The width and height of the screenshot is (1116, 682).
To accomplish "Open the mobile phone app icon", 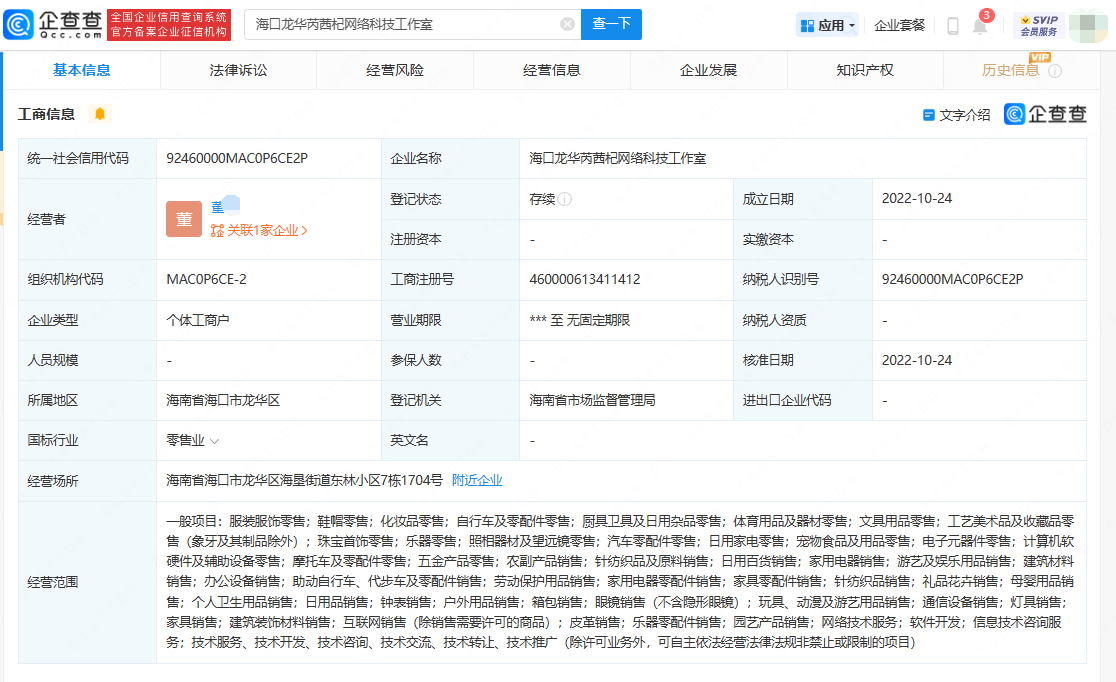I will click(x=952, y=25).
